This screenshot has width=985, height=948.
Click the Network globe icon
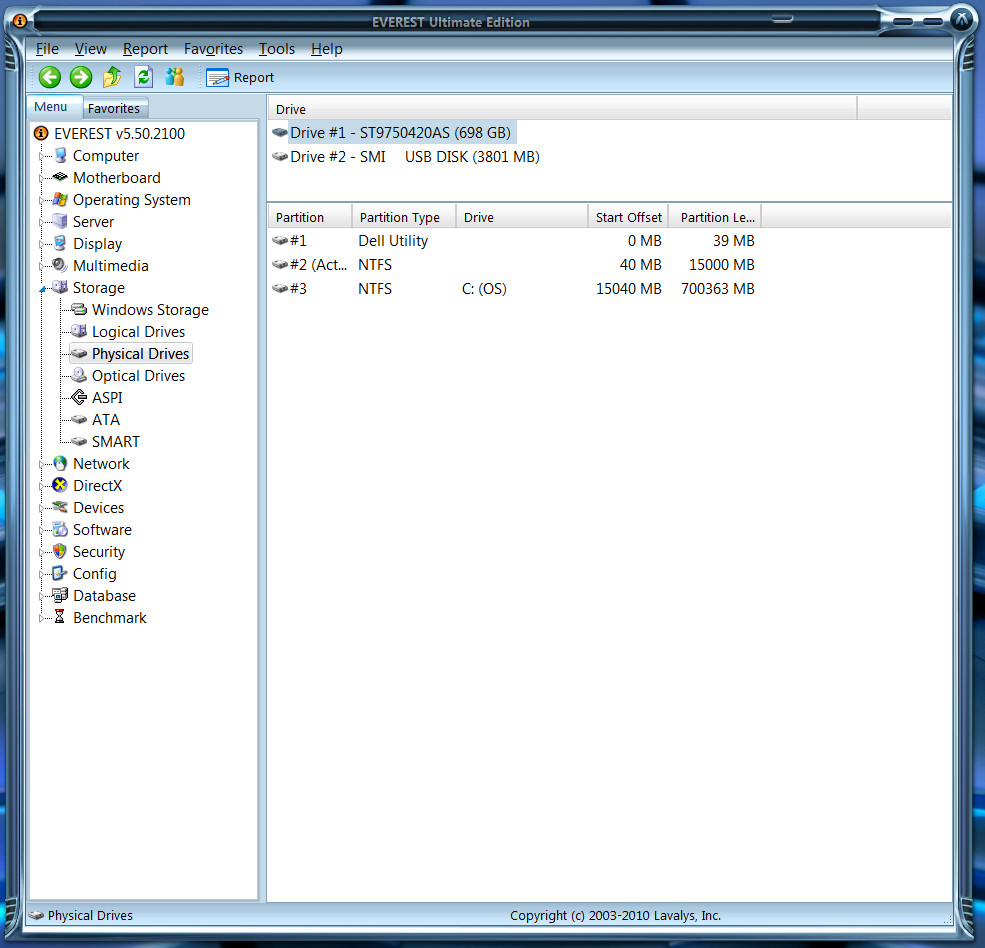tap(60, 463)
